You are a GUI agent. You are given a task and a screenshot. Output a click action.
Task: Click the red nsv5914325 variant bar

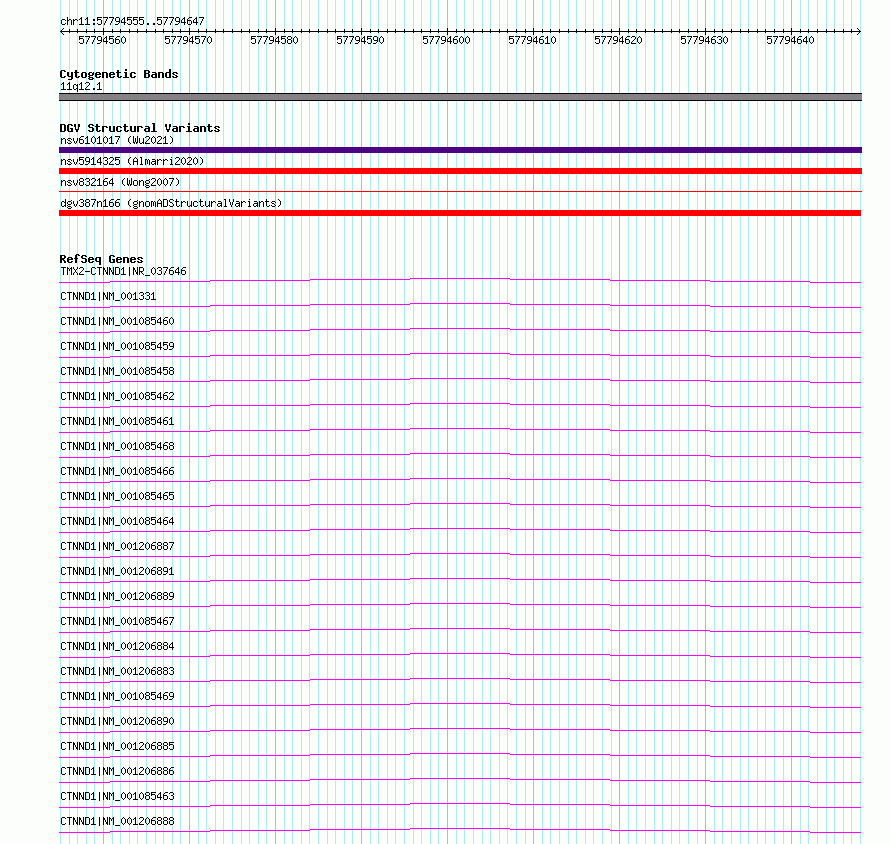(x=460, y=171)
